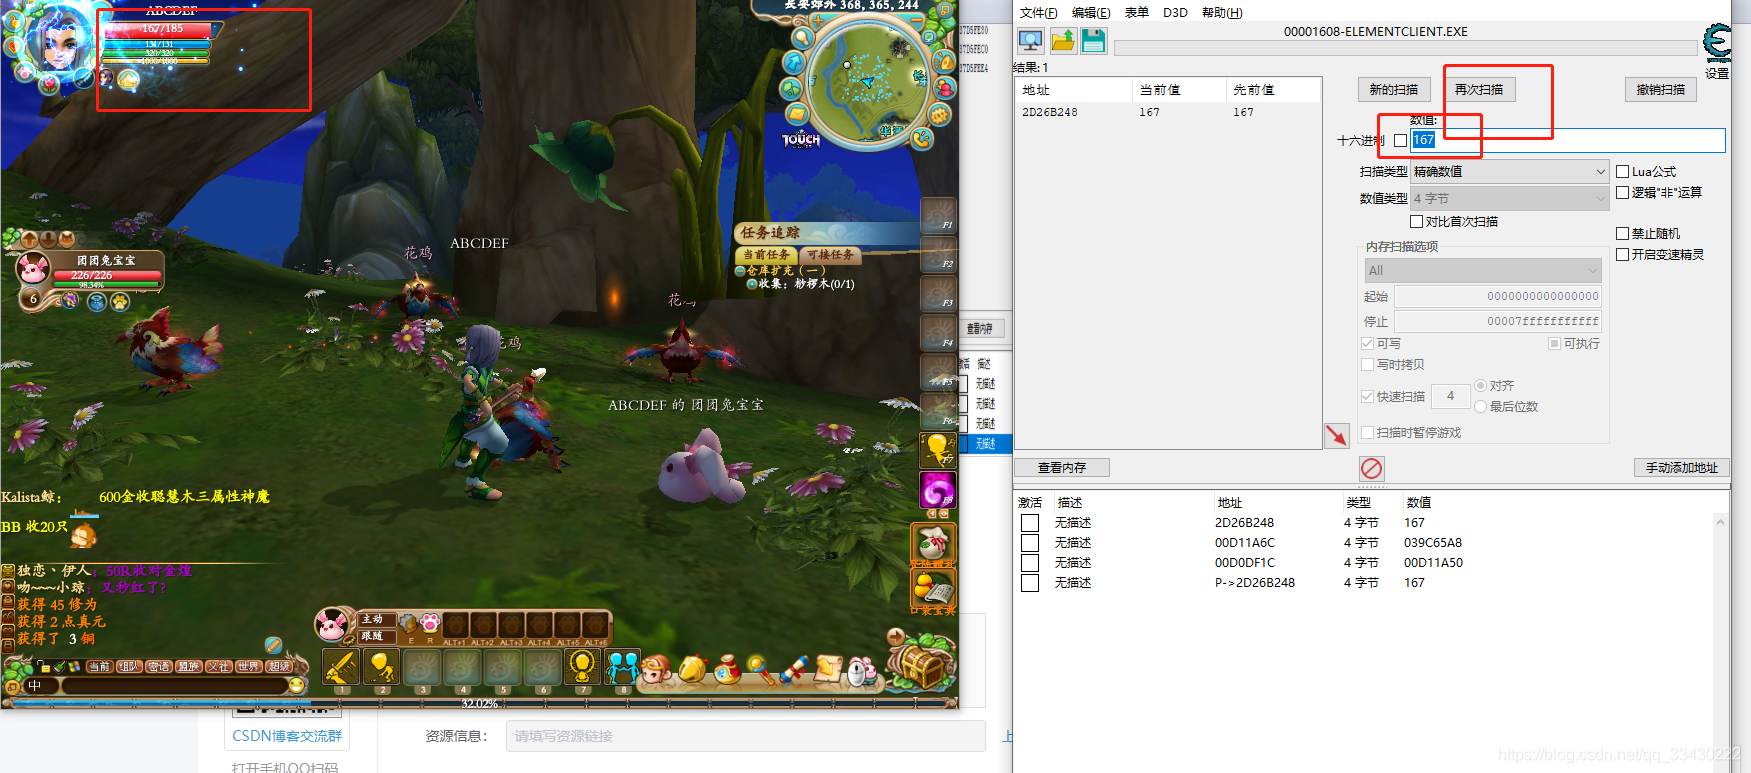Activate the checkbox for address 00D11A6C row
The width and height of the screenshot is (1751, 773).
1030,543
